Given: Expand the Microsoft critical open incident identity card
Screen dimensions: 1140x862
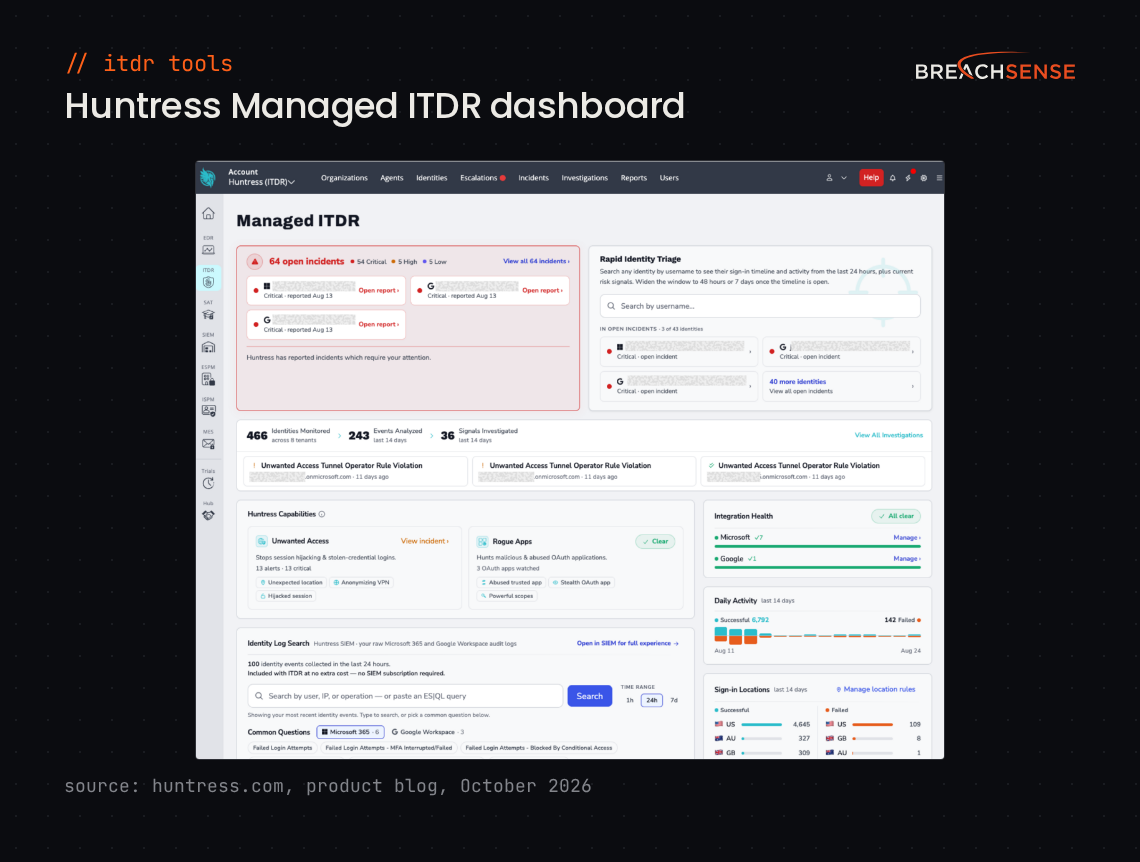Looking at the screenshot, I should (679, 351).
